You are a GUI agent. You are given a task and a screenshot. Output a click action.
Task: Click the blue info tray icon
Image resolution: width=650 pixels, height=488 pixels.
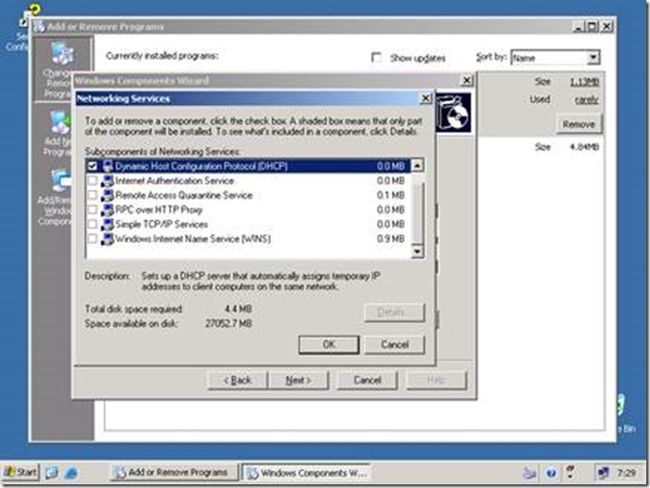click(551, 473)
